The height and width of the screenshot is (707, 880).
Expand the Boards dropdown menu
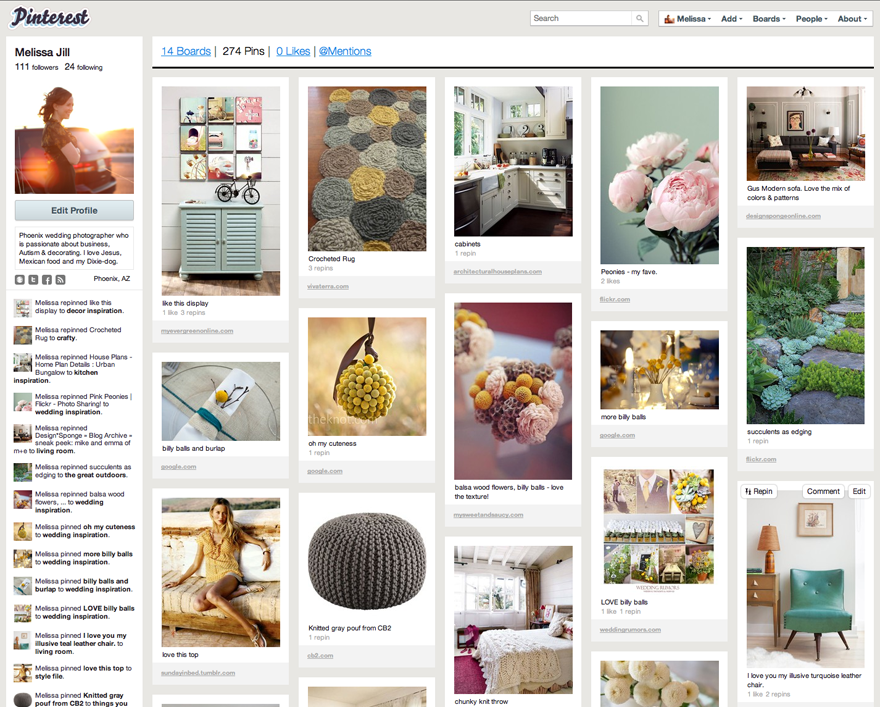tap(768, 18)
